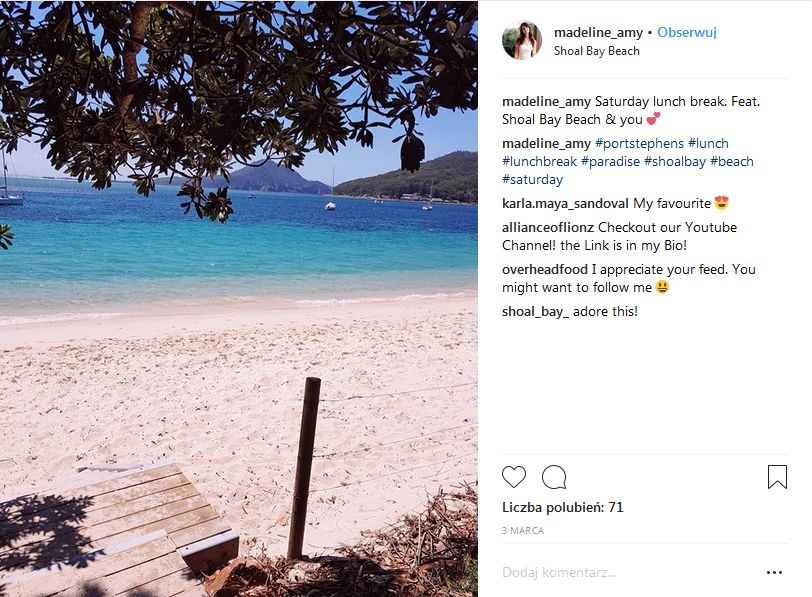
Task: Click the madeline_amy username in header
Action: pos(598,33)
